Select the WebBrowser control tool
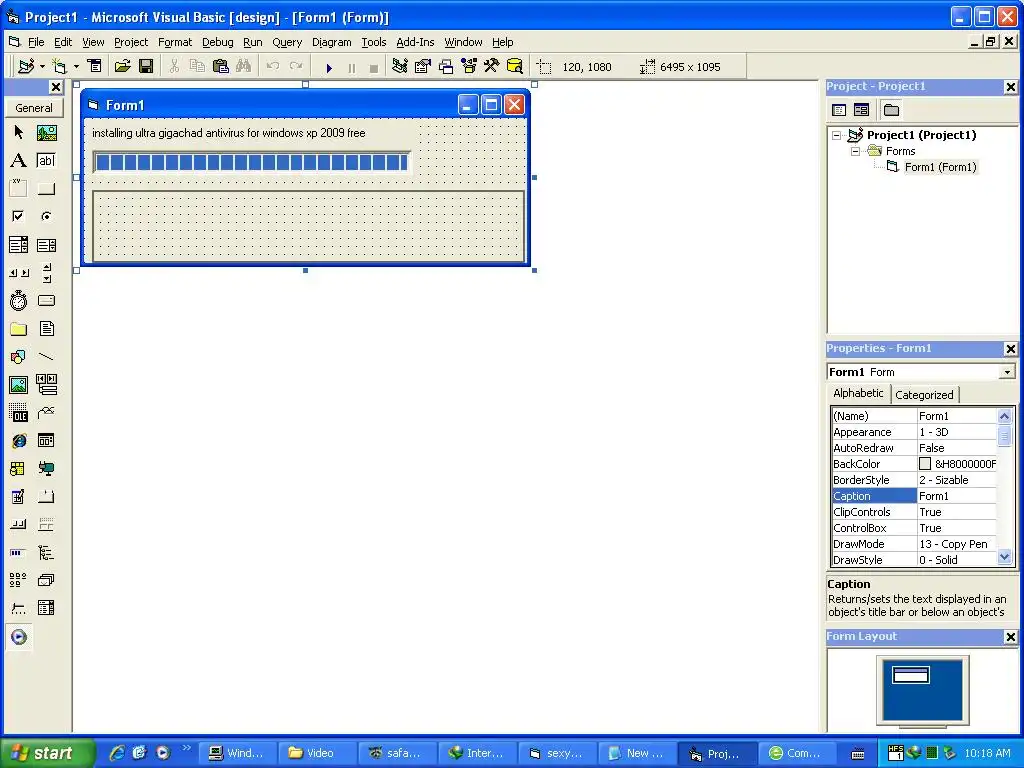 18,441
